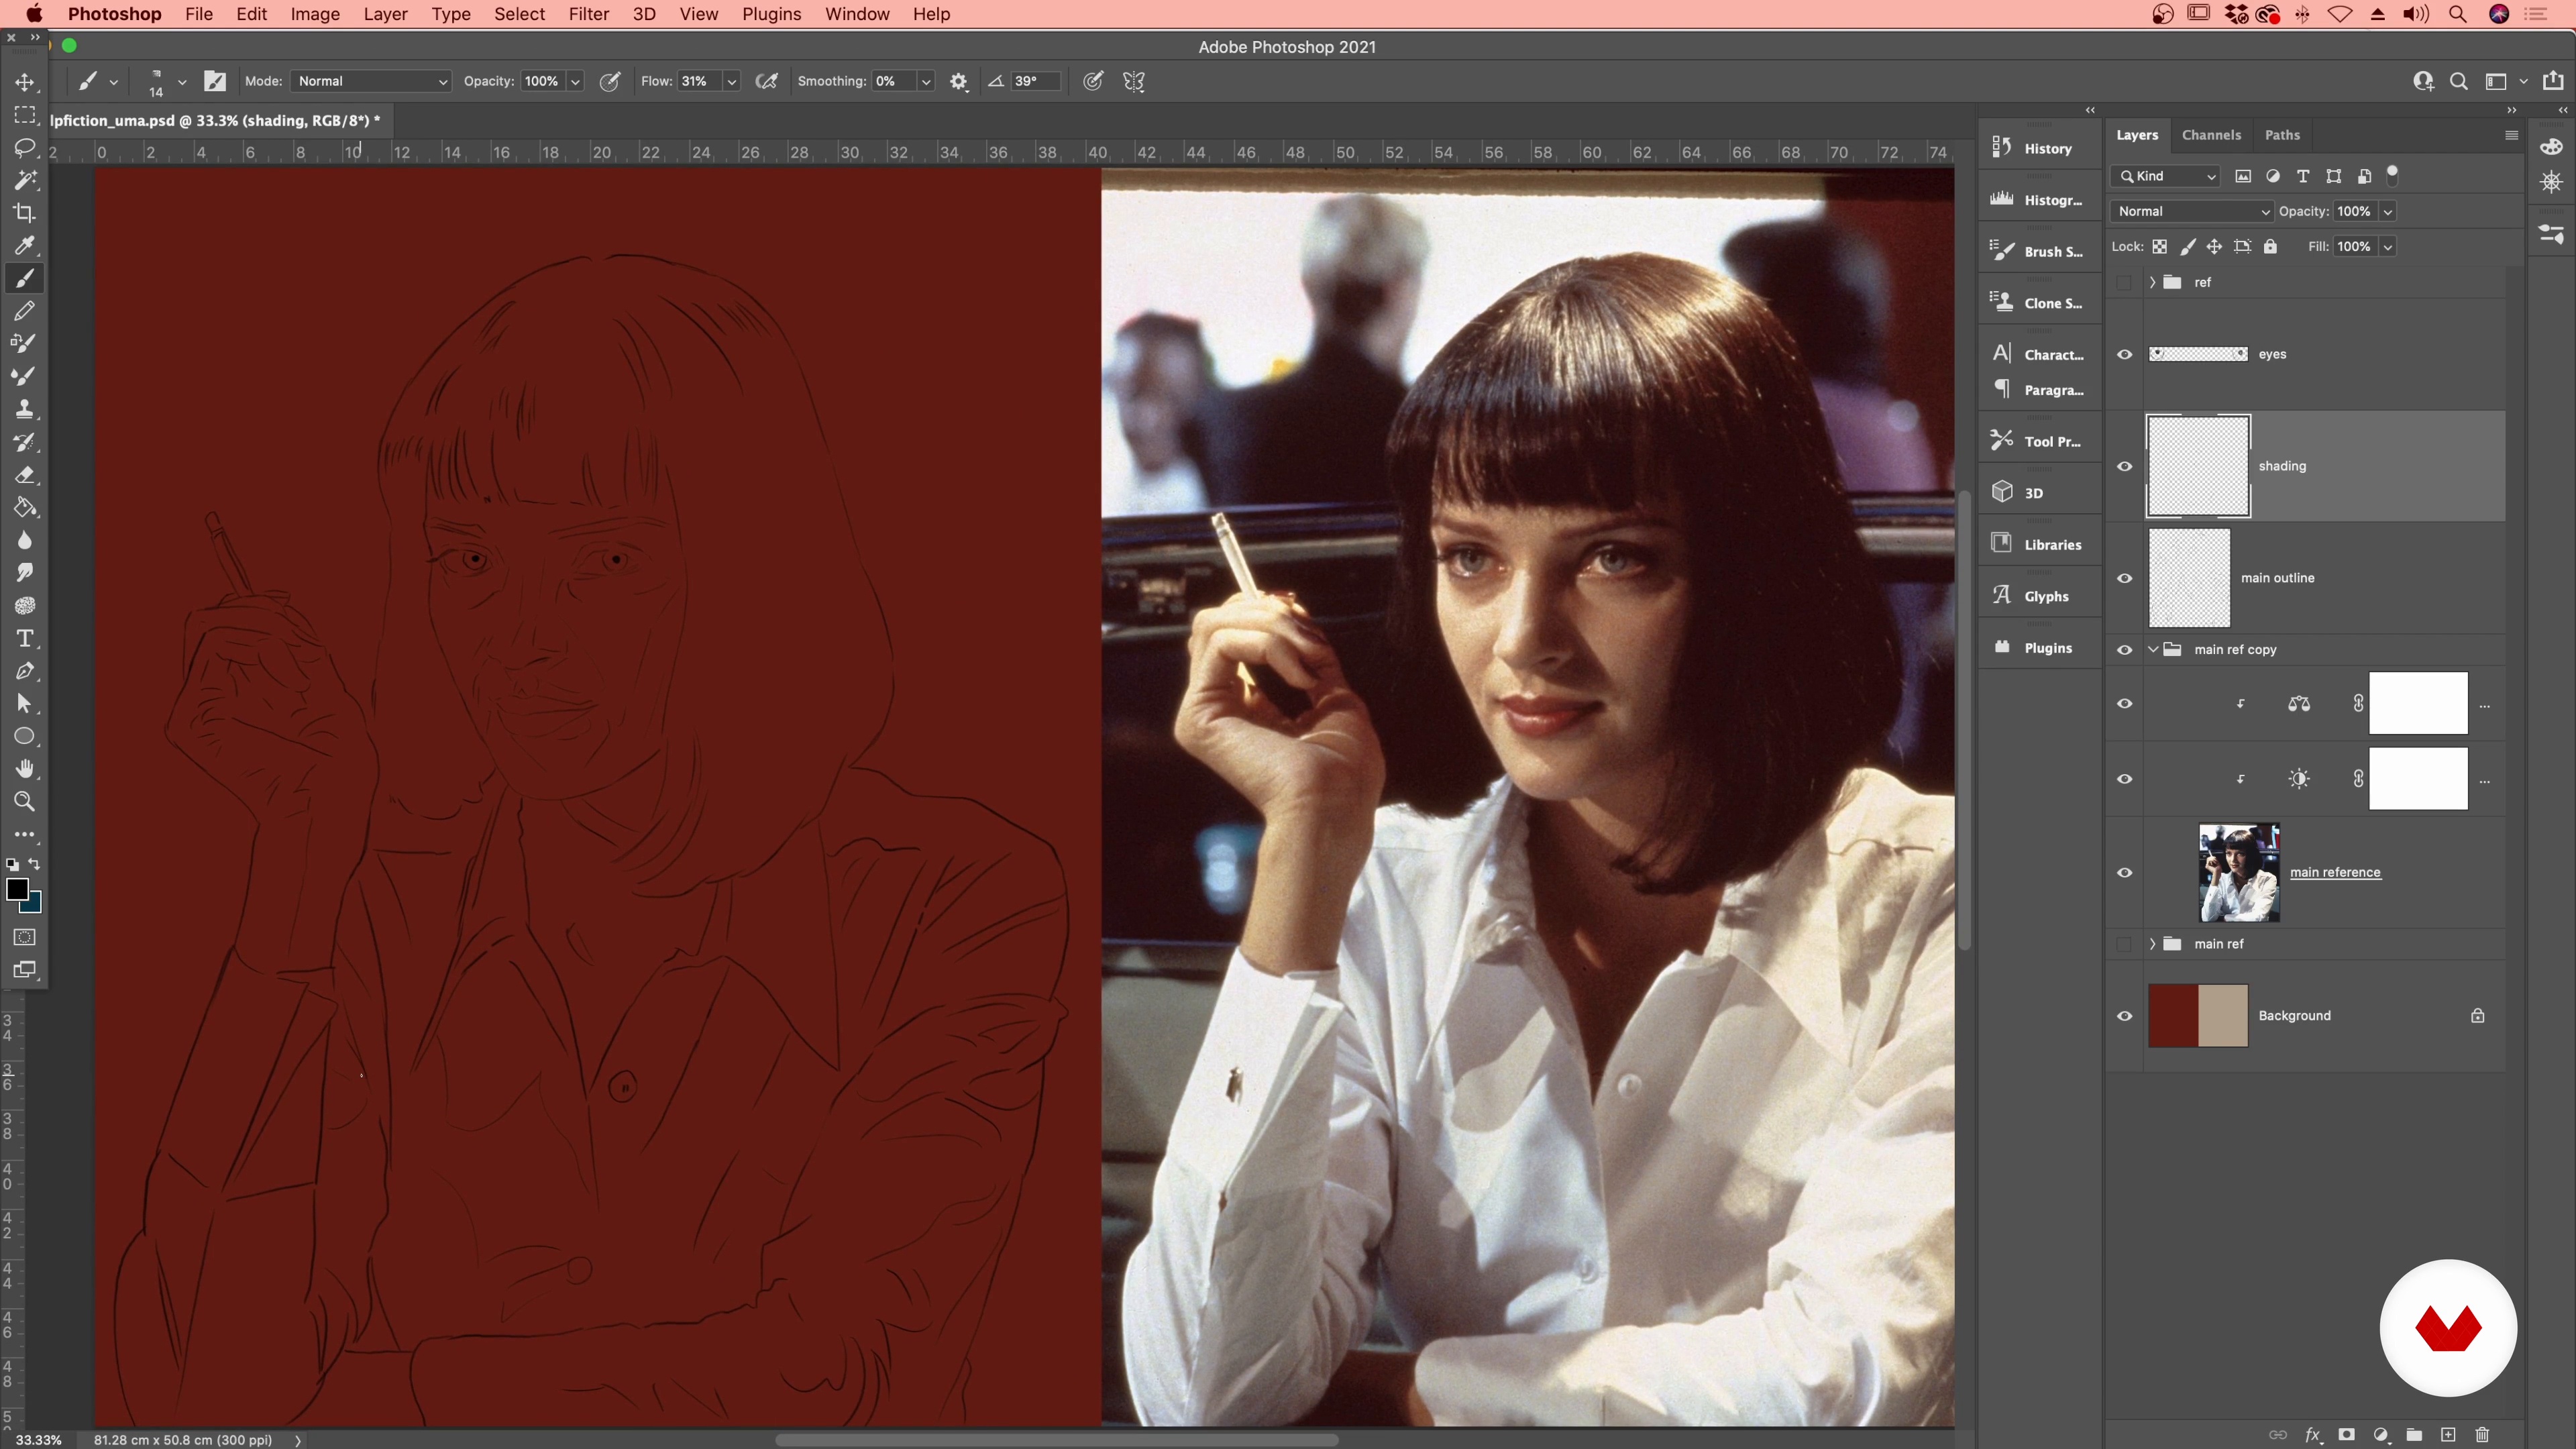Select the Move tool
The height and width of the screenshot is (1449, 2576).
[x=25, y=82]
